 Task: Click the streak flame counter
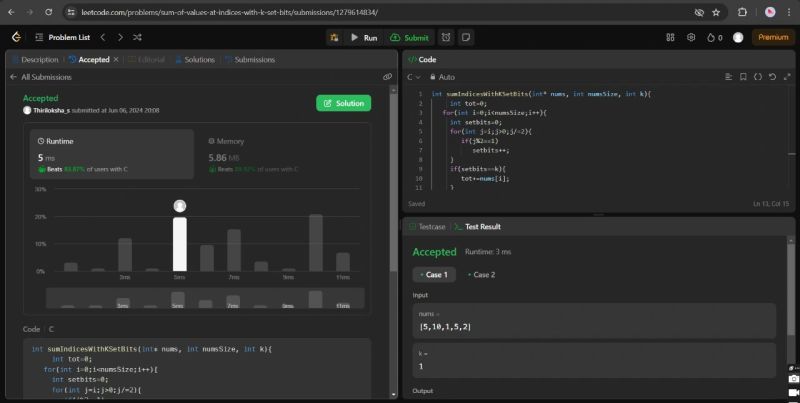[x=714, y=37]
